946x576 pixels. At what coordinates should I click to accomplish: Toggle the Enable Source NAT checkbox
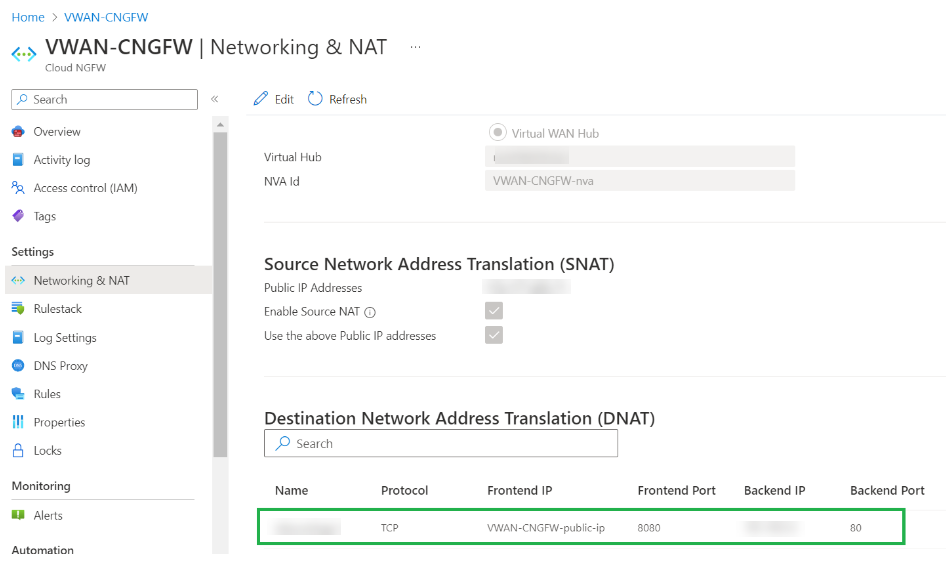click(x=494, y=311)
